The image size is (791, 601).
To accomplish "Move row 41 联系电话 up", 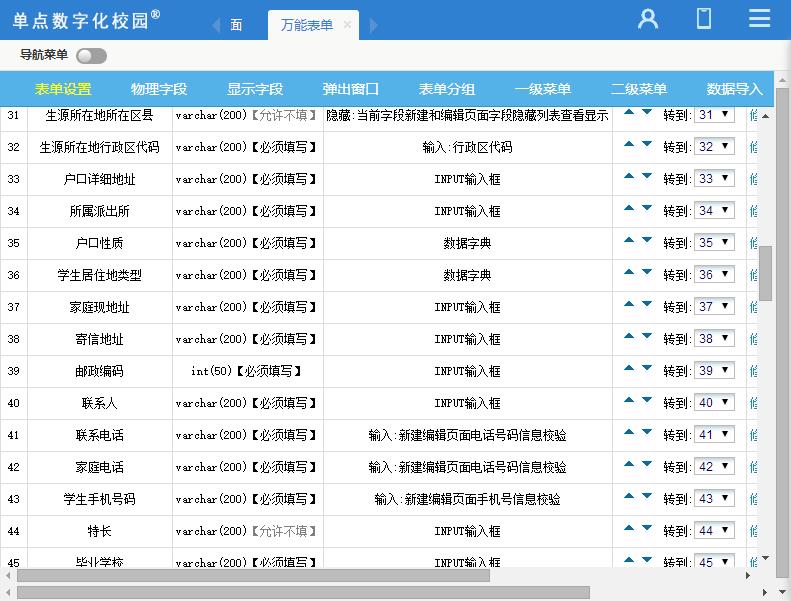I will 629,432.
